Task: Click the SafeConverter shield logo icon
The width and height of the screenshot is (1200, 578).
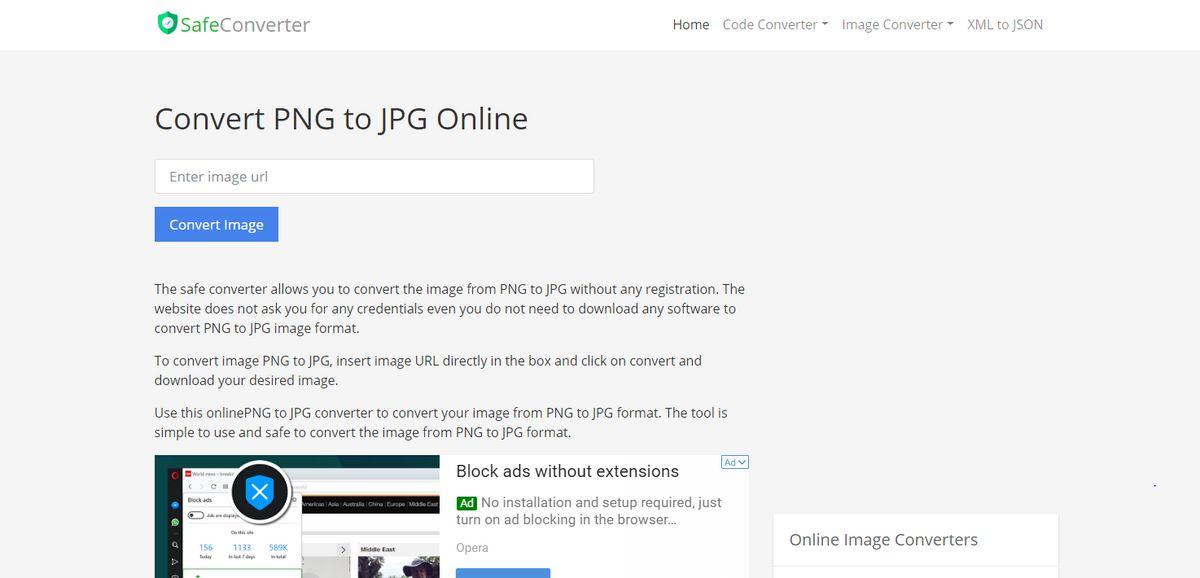Action: pos(167,24)
